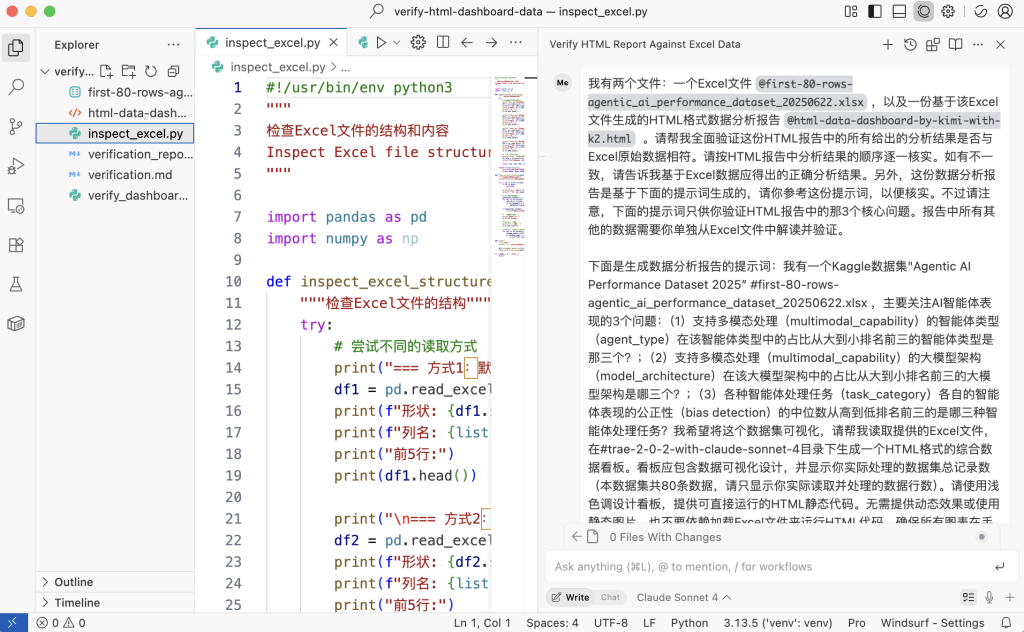This screenshot has height=632, width=1024.
Task: Open Search view in activity bar
Action: point(16,87)
